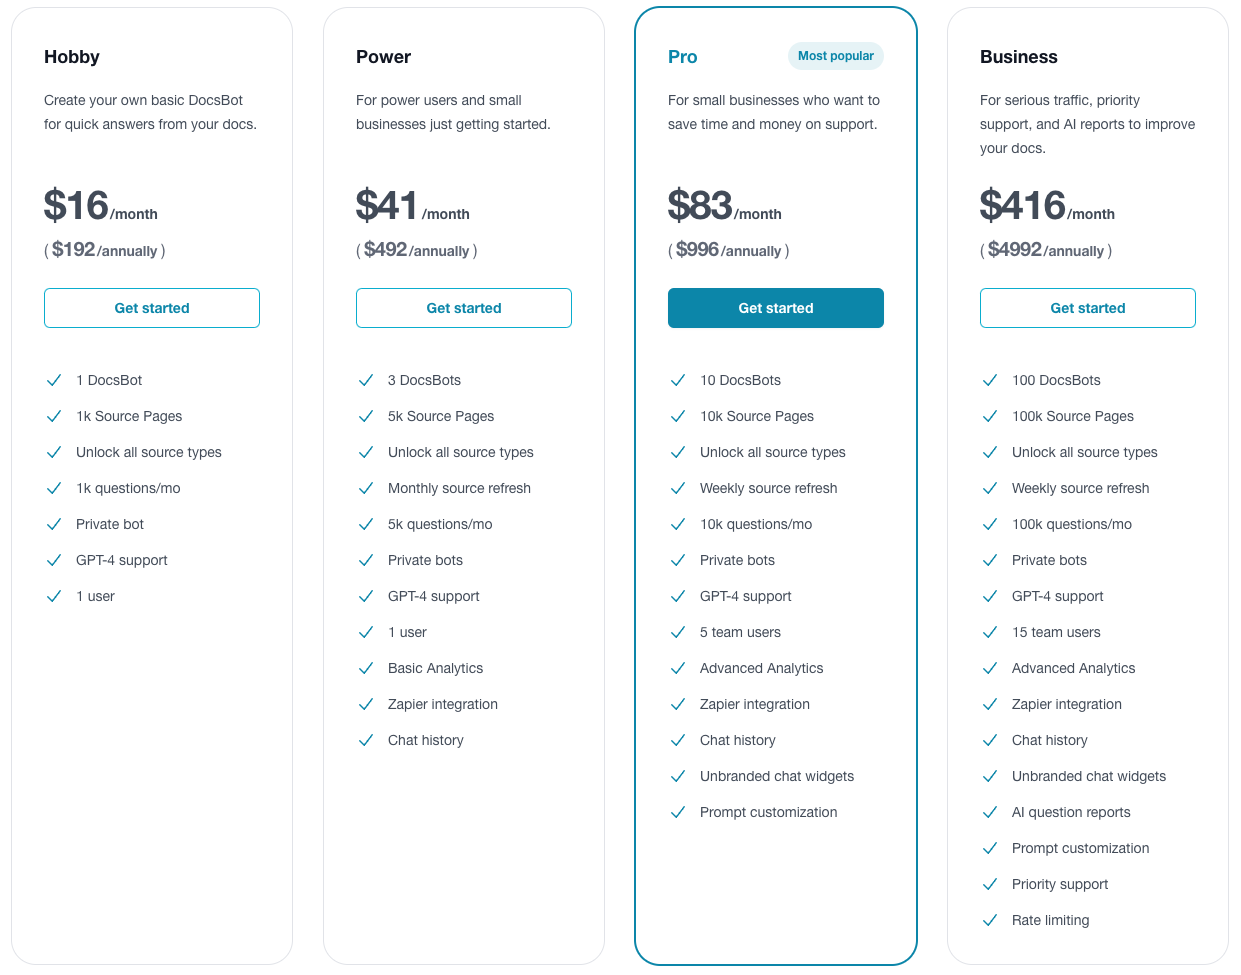Click checkmark beside Basic Analytics
This screenshot has height=975, width=1241.
(366, 668)
